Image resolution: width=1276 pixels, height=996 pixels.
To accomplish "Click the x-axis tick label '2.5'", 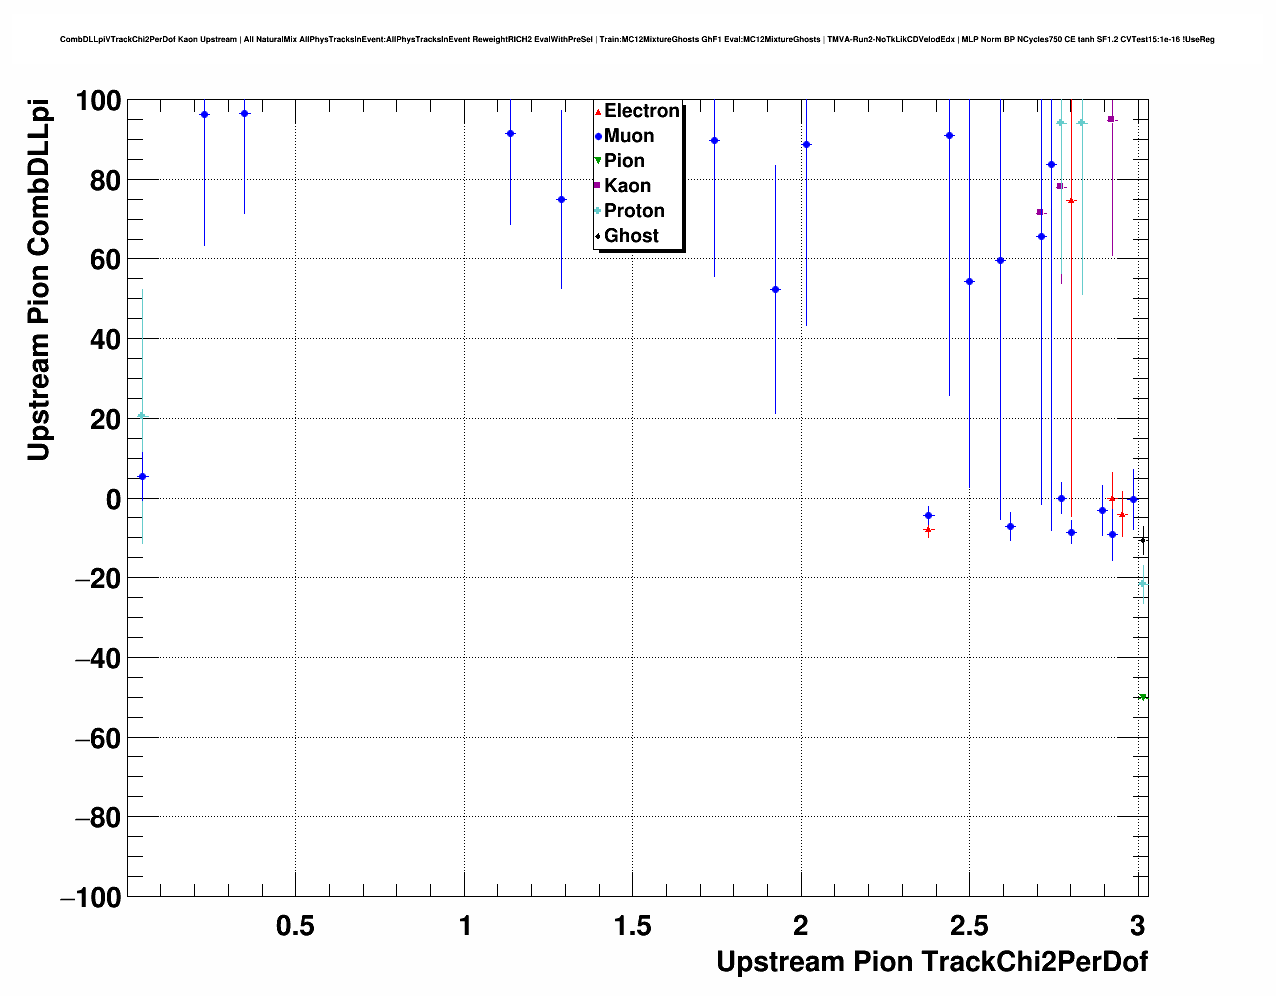I will (969, 926).
